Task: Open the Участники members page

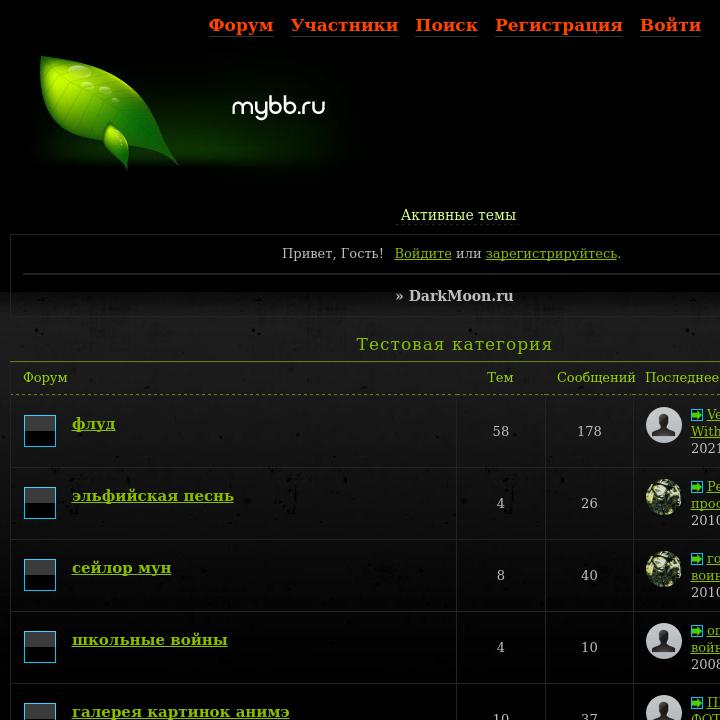Action: click(344, 25)
